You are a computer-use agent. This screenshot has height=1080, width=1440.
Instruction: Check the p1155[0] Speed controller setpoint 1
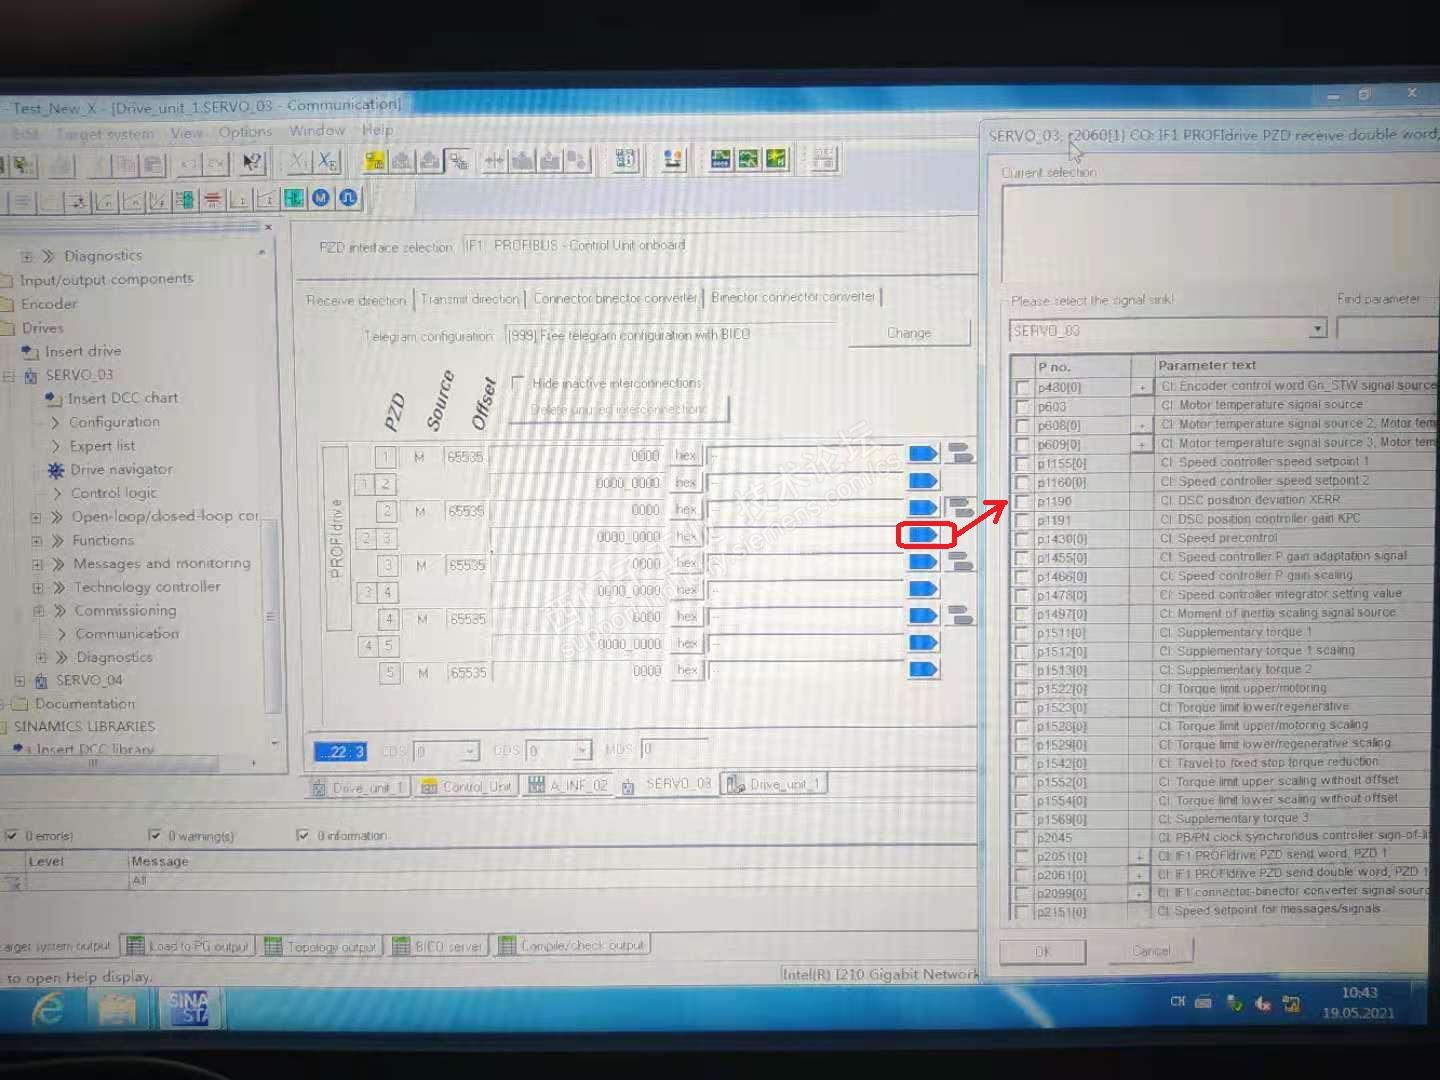coord(1022,463)
